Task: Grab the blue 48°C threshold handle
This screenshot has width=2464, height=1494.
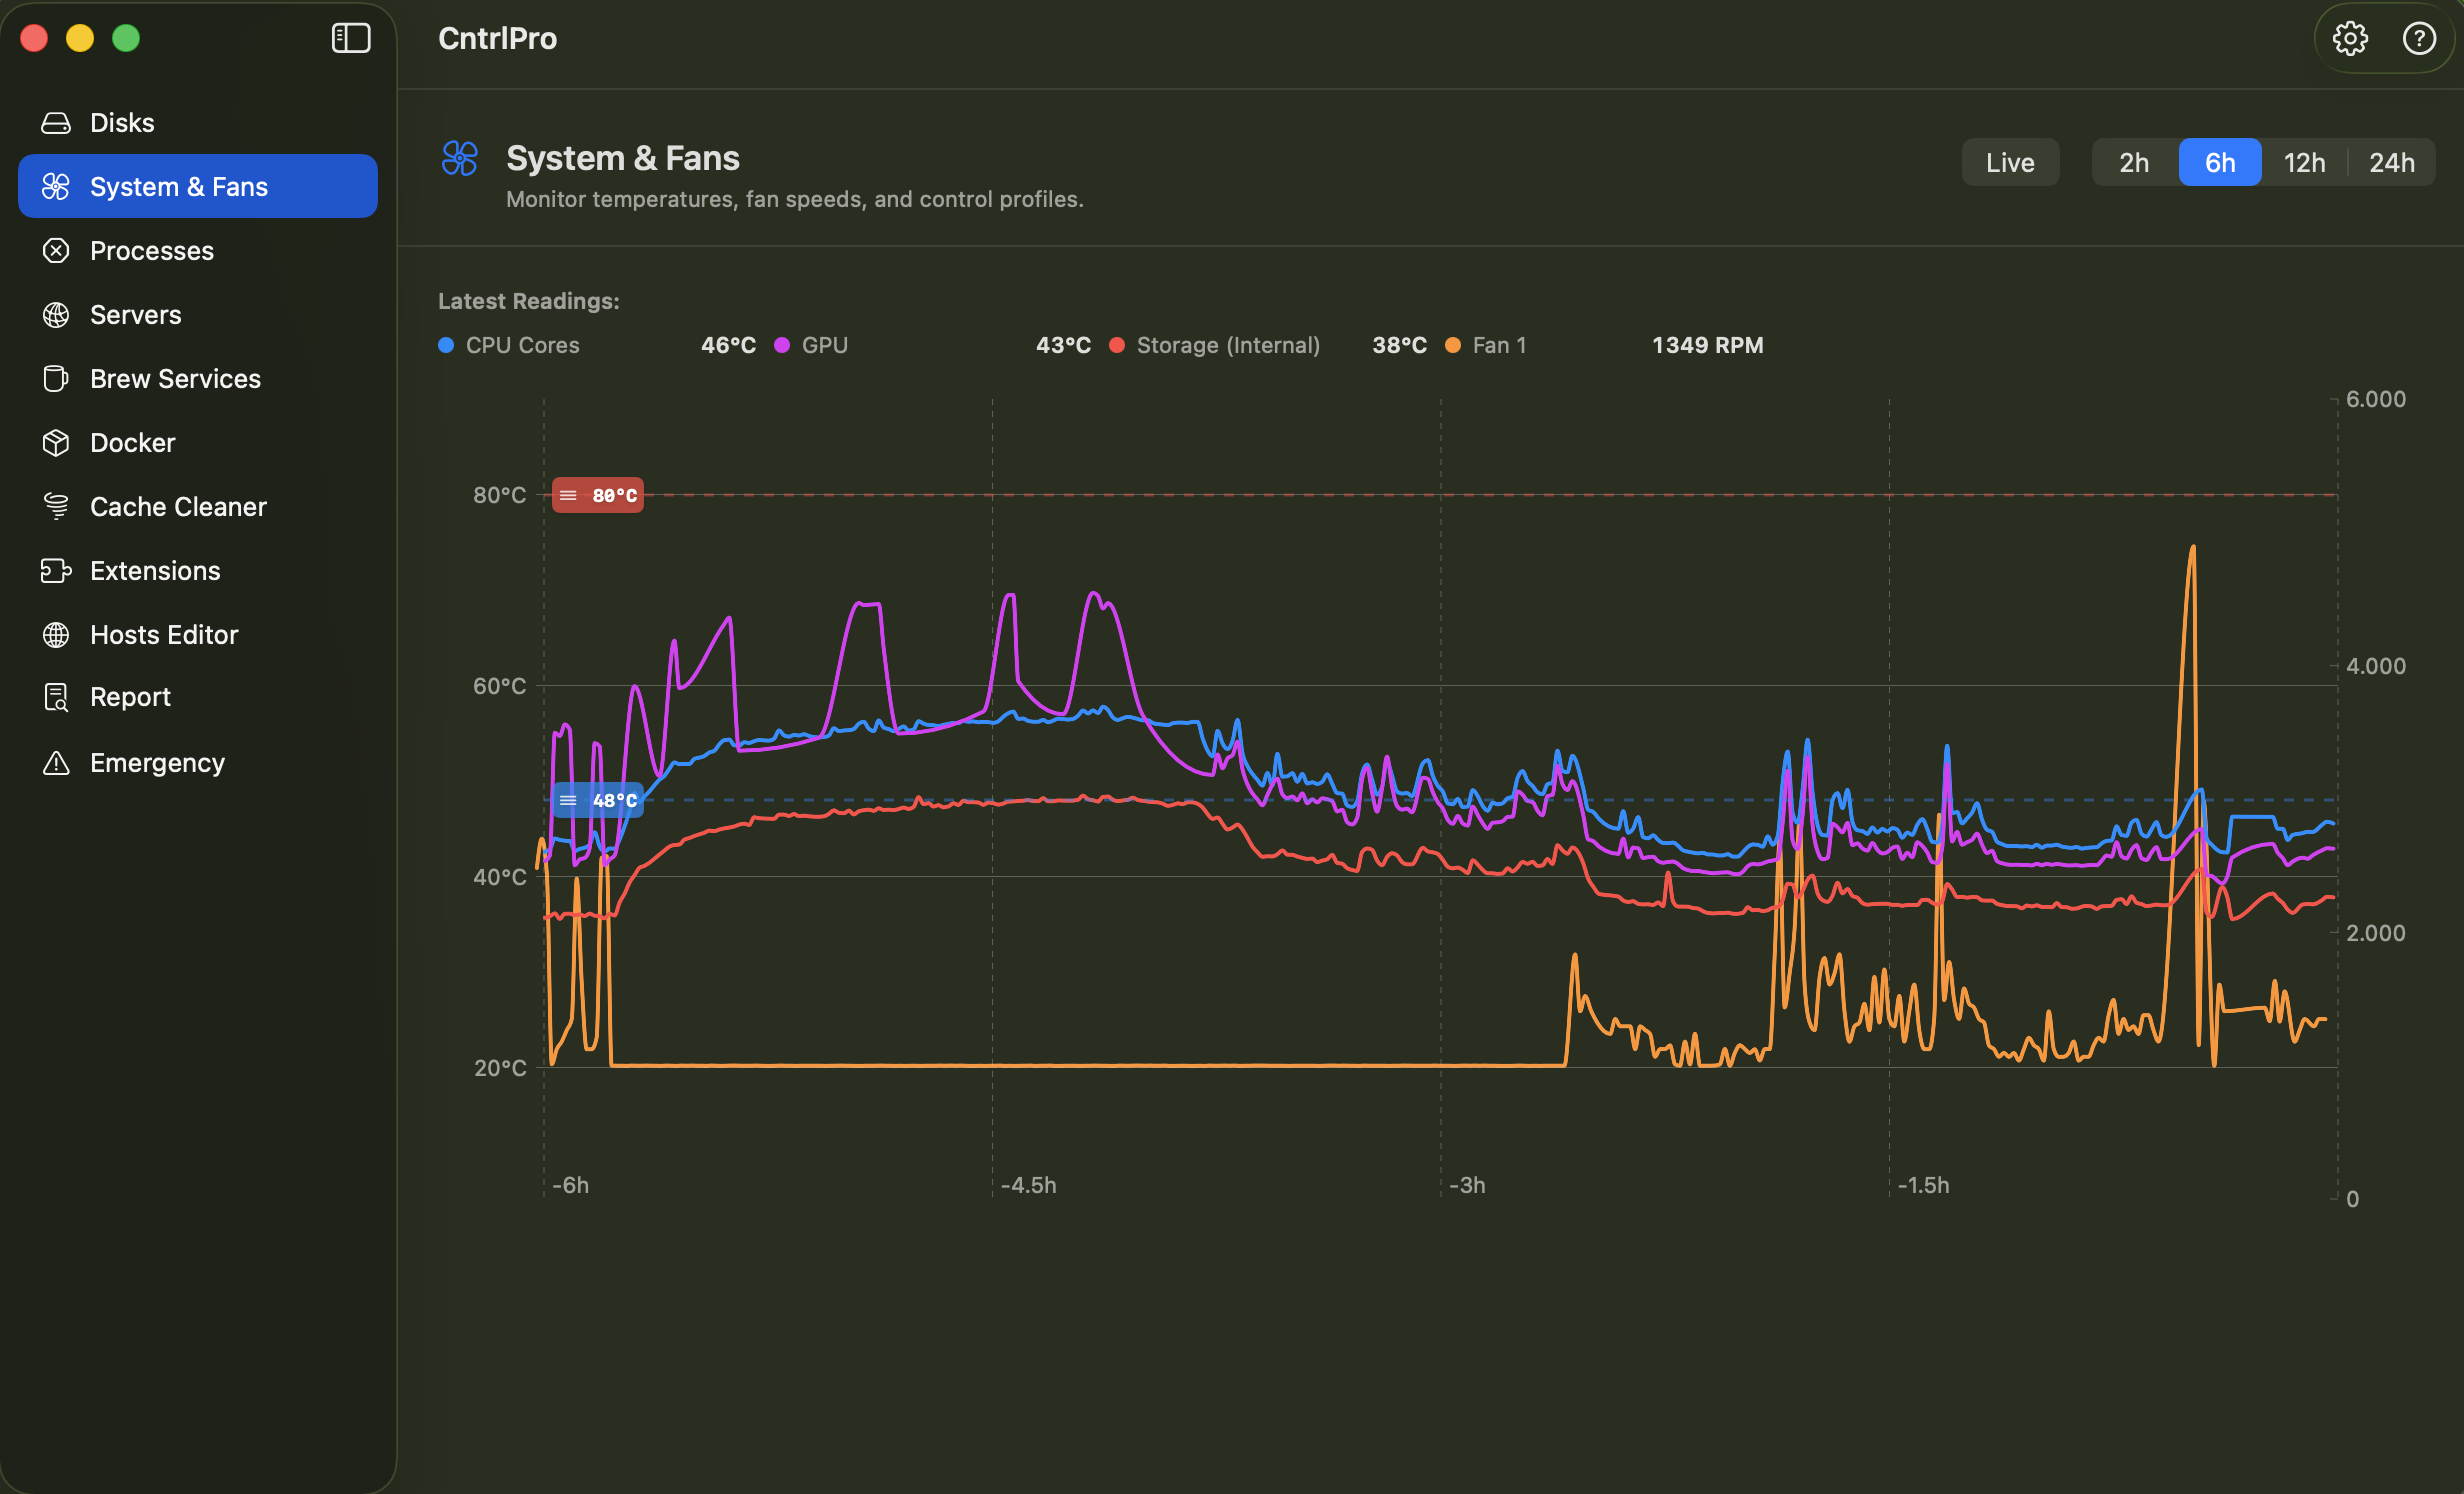Action: pos(598,800)
